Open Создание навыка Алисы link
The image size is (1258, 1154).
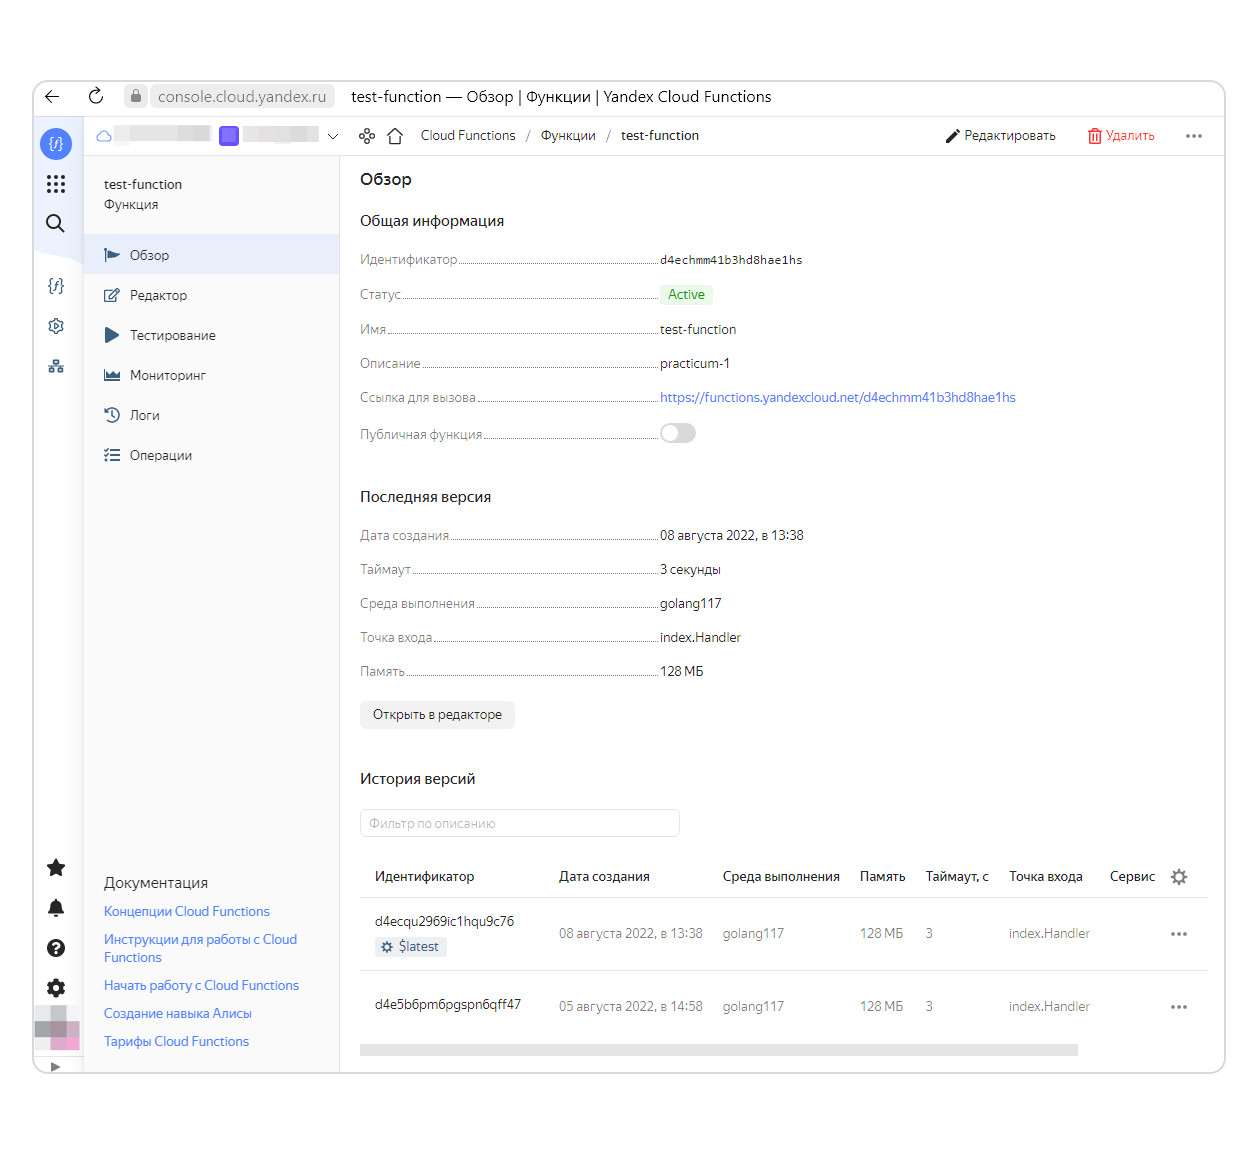click(x=178, y=1014)
